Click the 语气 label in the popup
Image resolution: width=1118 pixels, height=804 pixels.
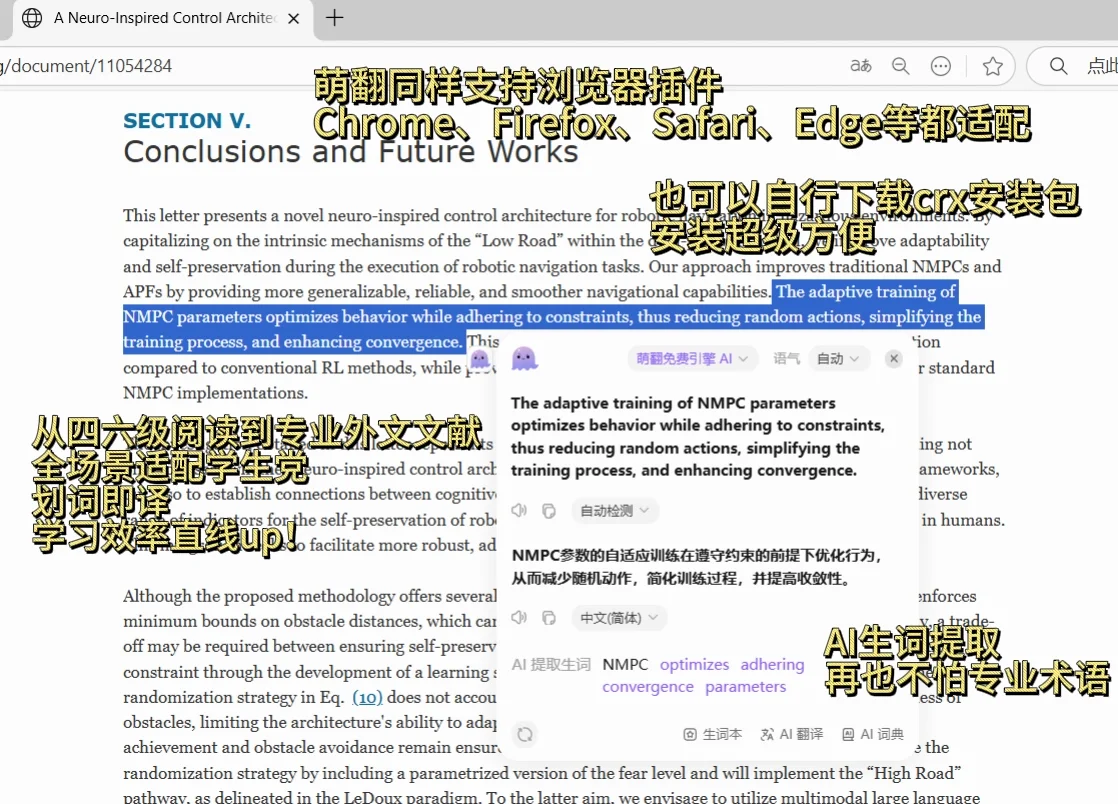(x=786, y=359)
